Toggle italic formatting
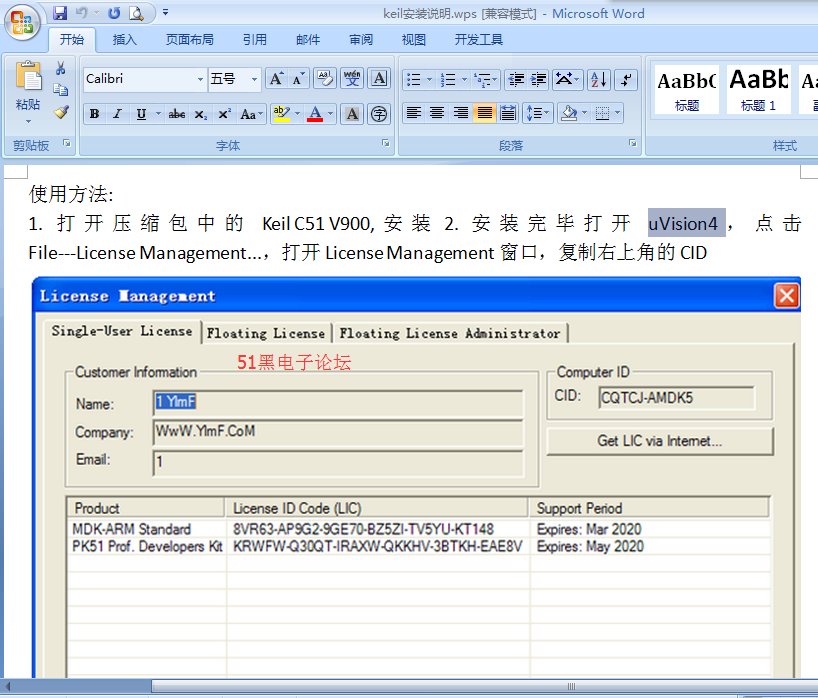 (118, 114)
